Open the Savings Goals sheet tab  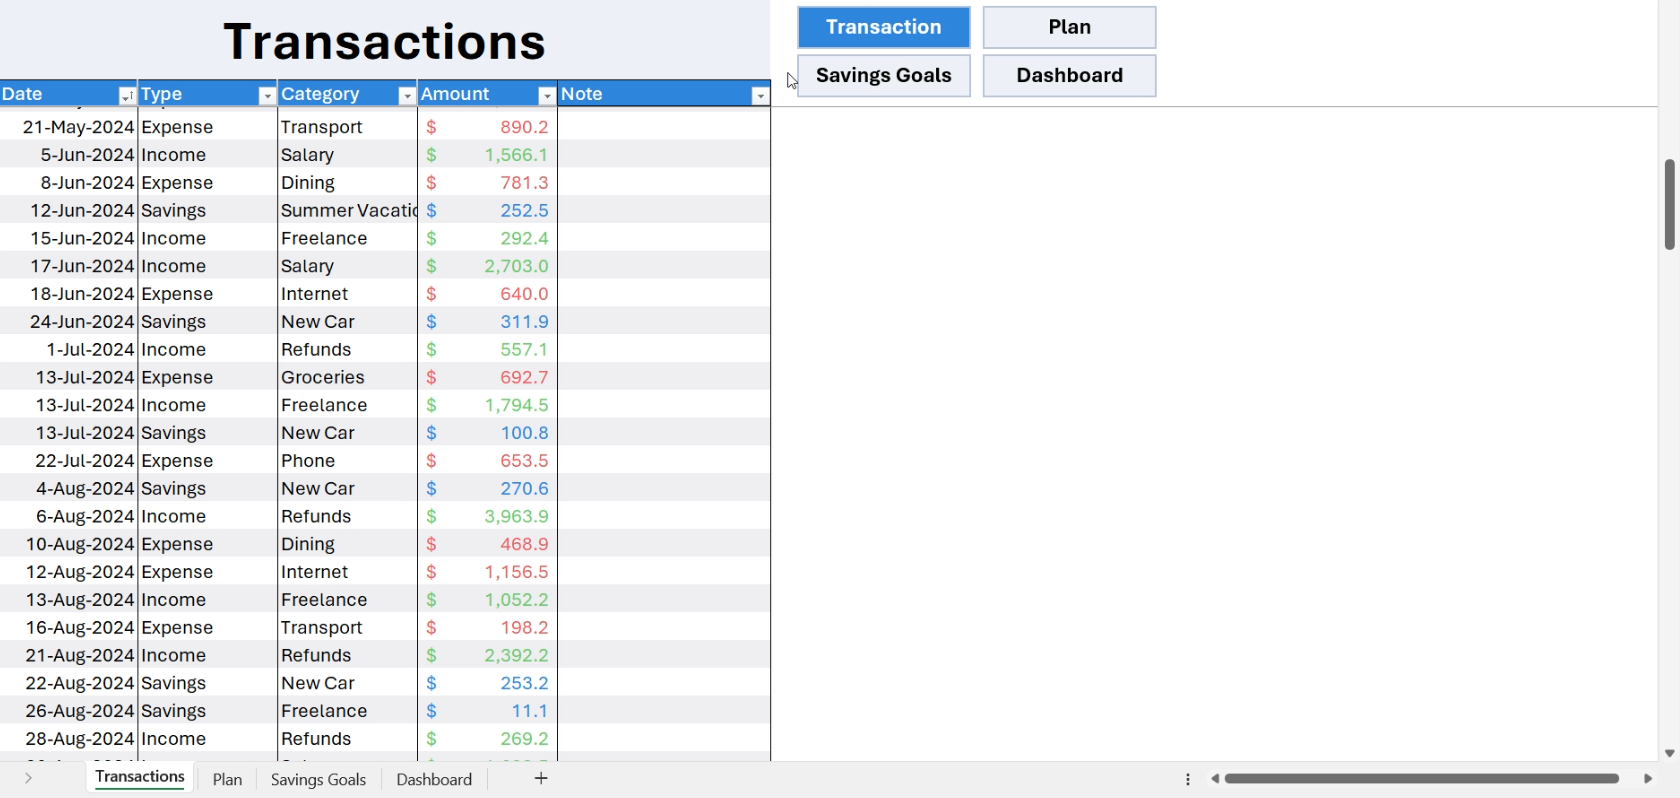pos(318,779)
